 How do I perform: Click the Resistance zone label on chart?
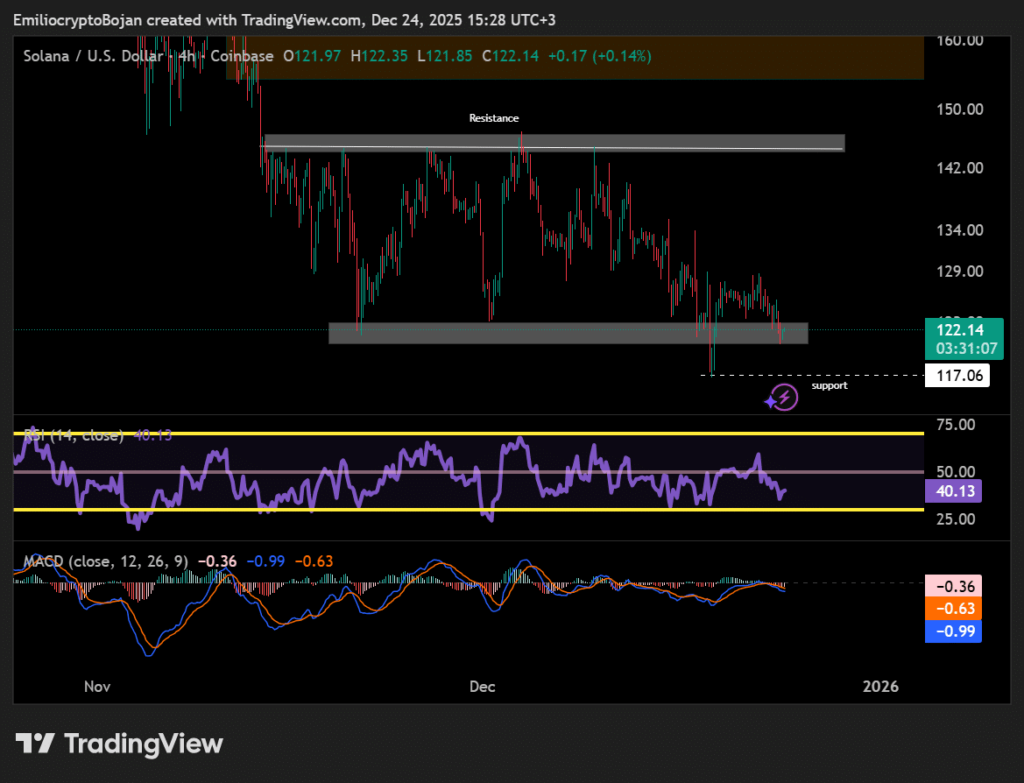[494, 117]
